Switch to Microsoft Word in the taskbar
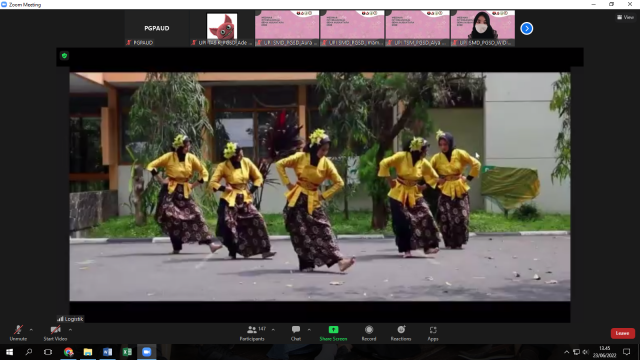The width and height of the screenshot is (640, 360). coord(107,352)
